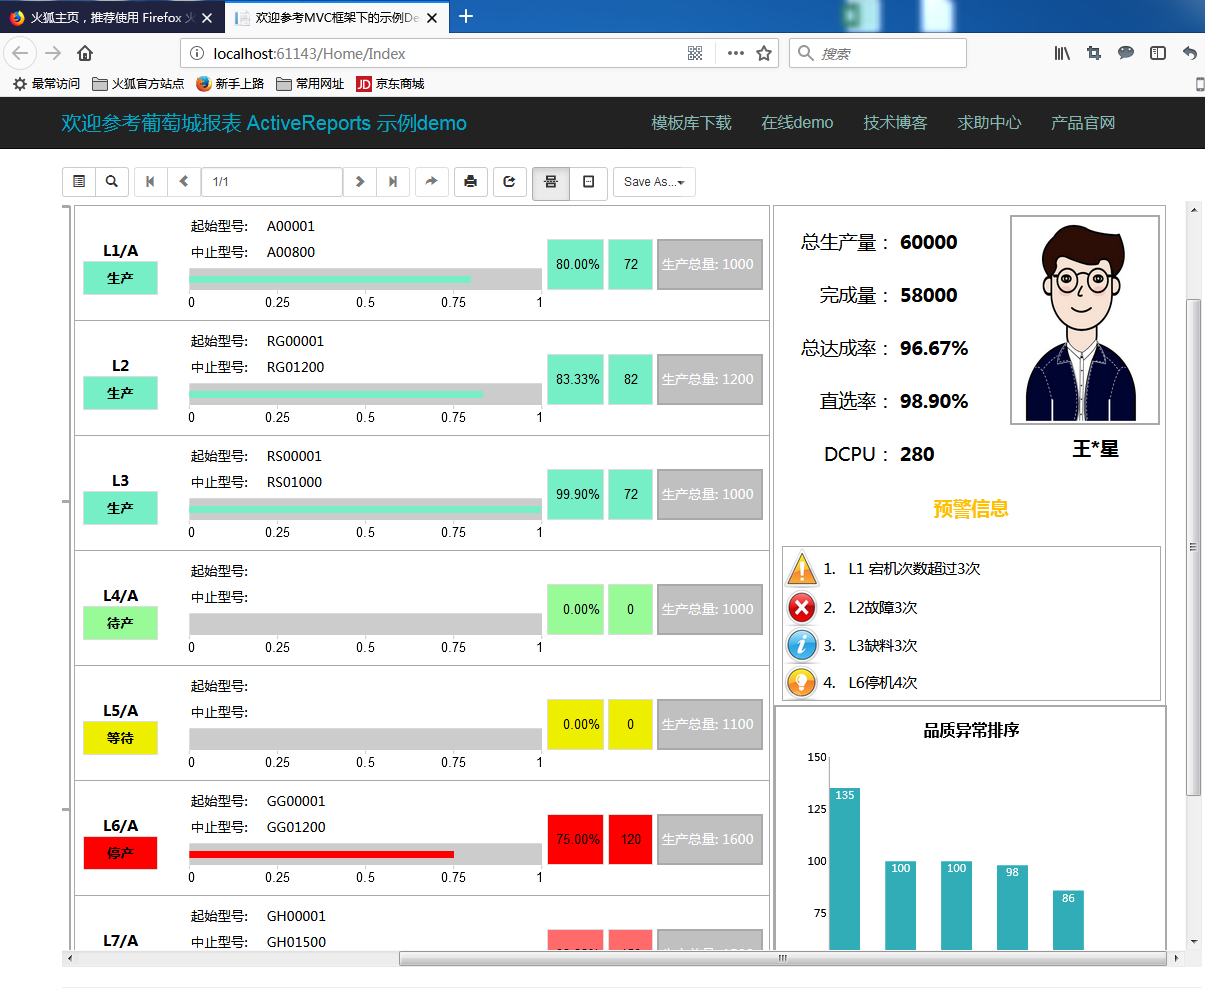Open the 常用网址 bookmarks folder
The width and height of the screenshot is (1205, 1004).
pos(310,84)
